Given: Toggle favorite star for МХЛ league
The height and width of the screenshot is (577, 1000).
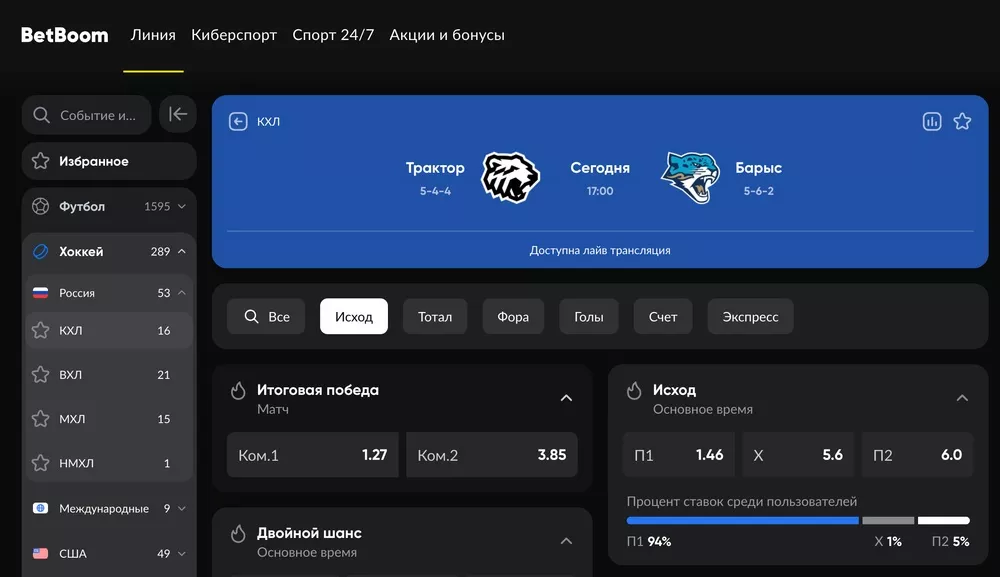Looking at the screenshot, I should tap(40, 419).
